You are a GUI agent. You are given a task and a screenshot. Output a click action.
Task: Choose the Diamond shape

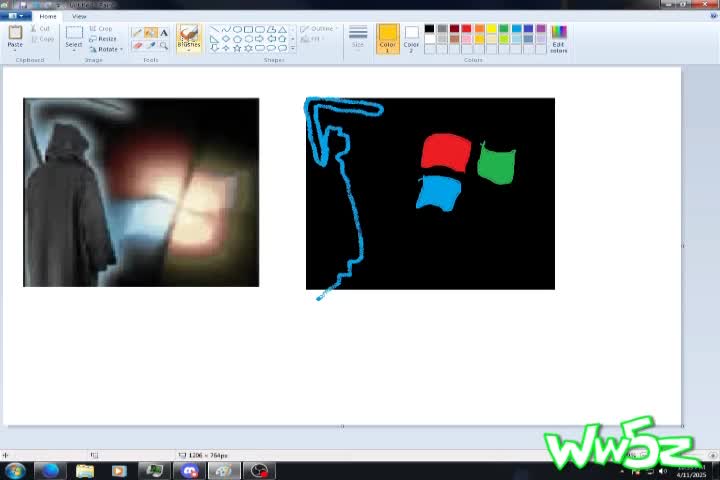[226, 39]
